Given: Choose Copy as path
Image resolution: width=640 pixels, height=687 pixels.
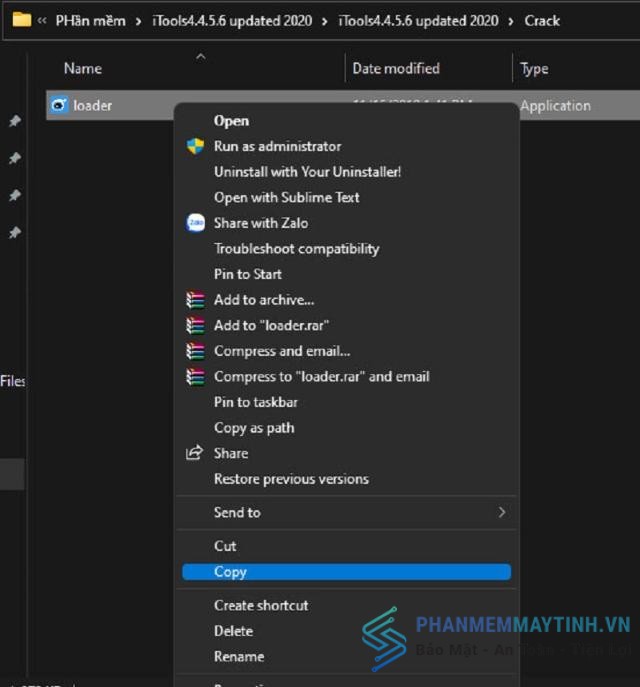Looking at the screenshot, I should (254, 428).
